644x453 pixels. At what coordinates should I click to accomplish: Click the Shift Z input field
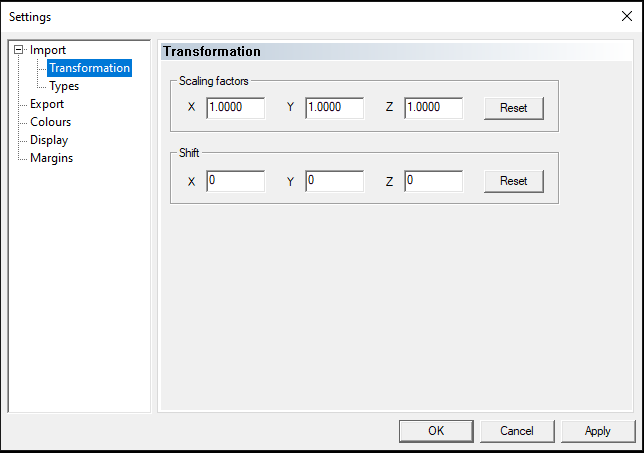(433, 181)
